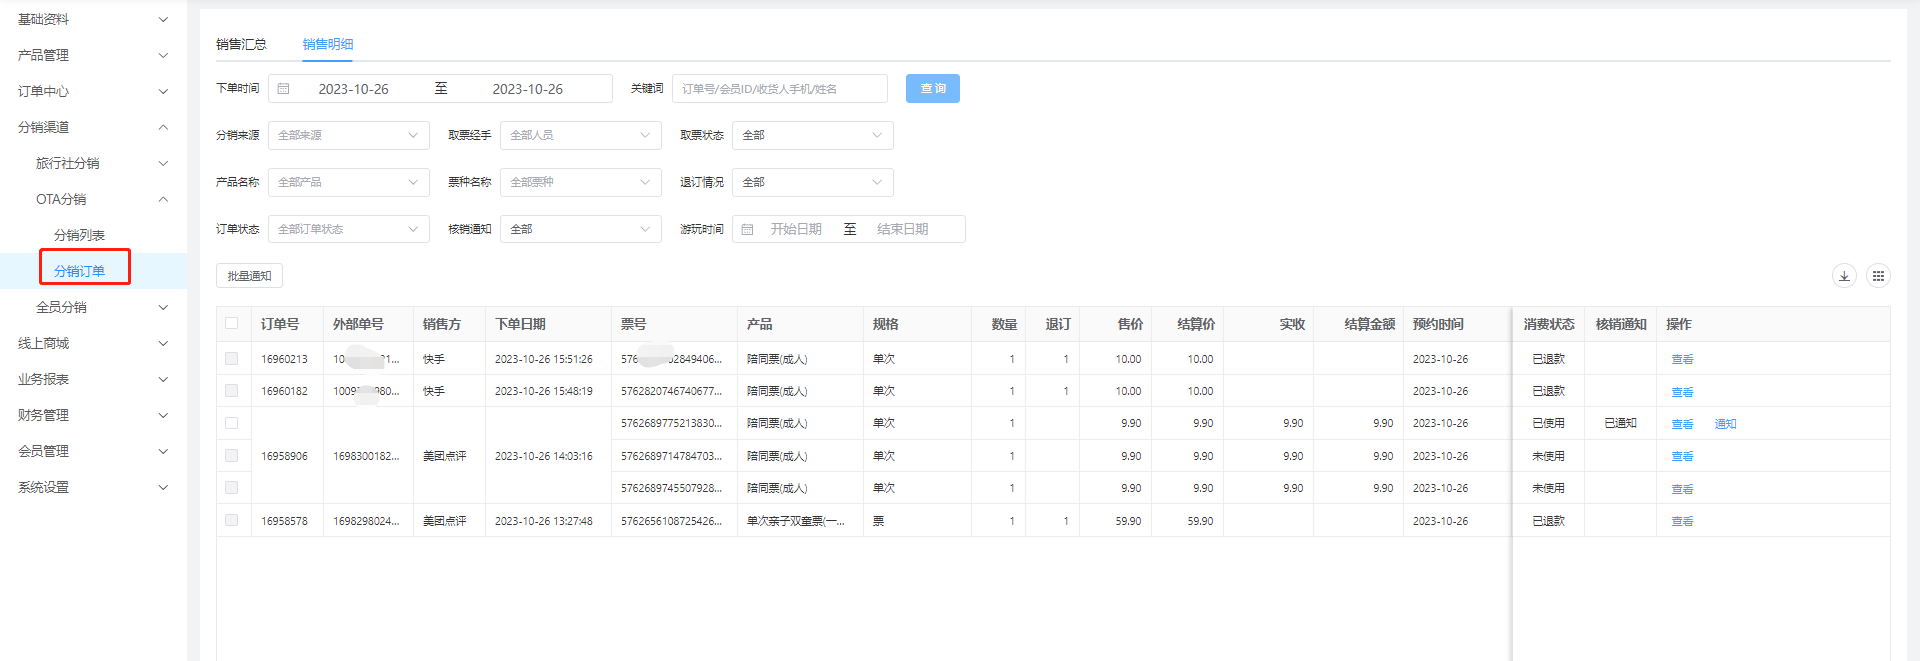Click the download export icon
Screen dimensions: 1920x661
[1844, 276]
